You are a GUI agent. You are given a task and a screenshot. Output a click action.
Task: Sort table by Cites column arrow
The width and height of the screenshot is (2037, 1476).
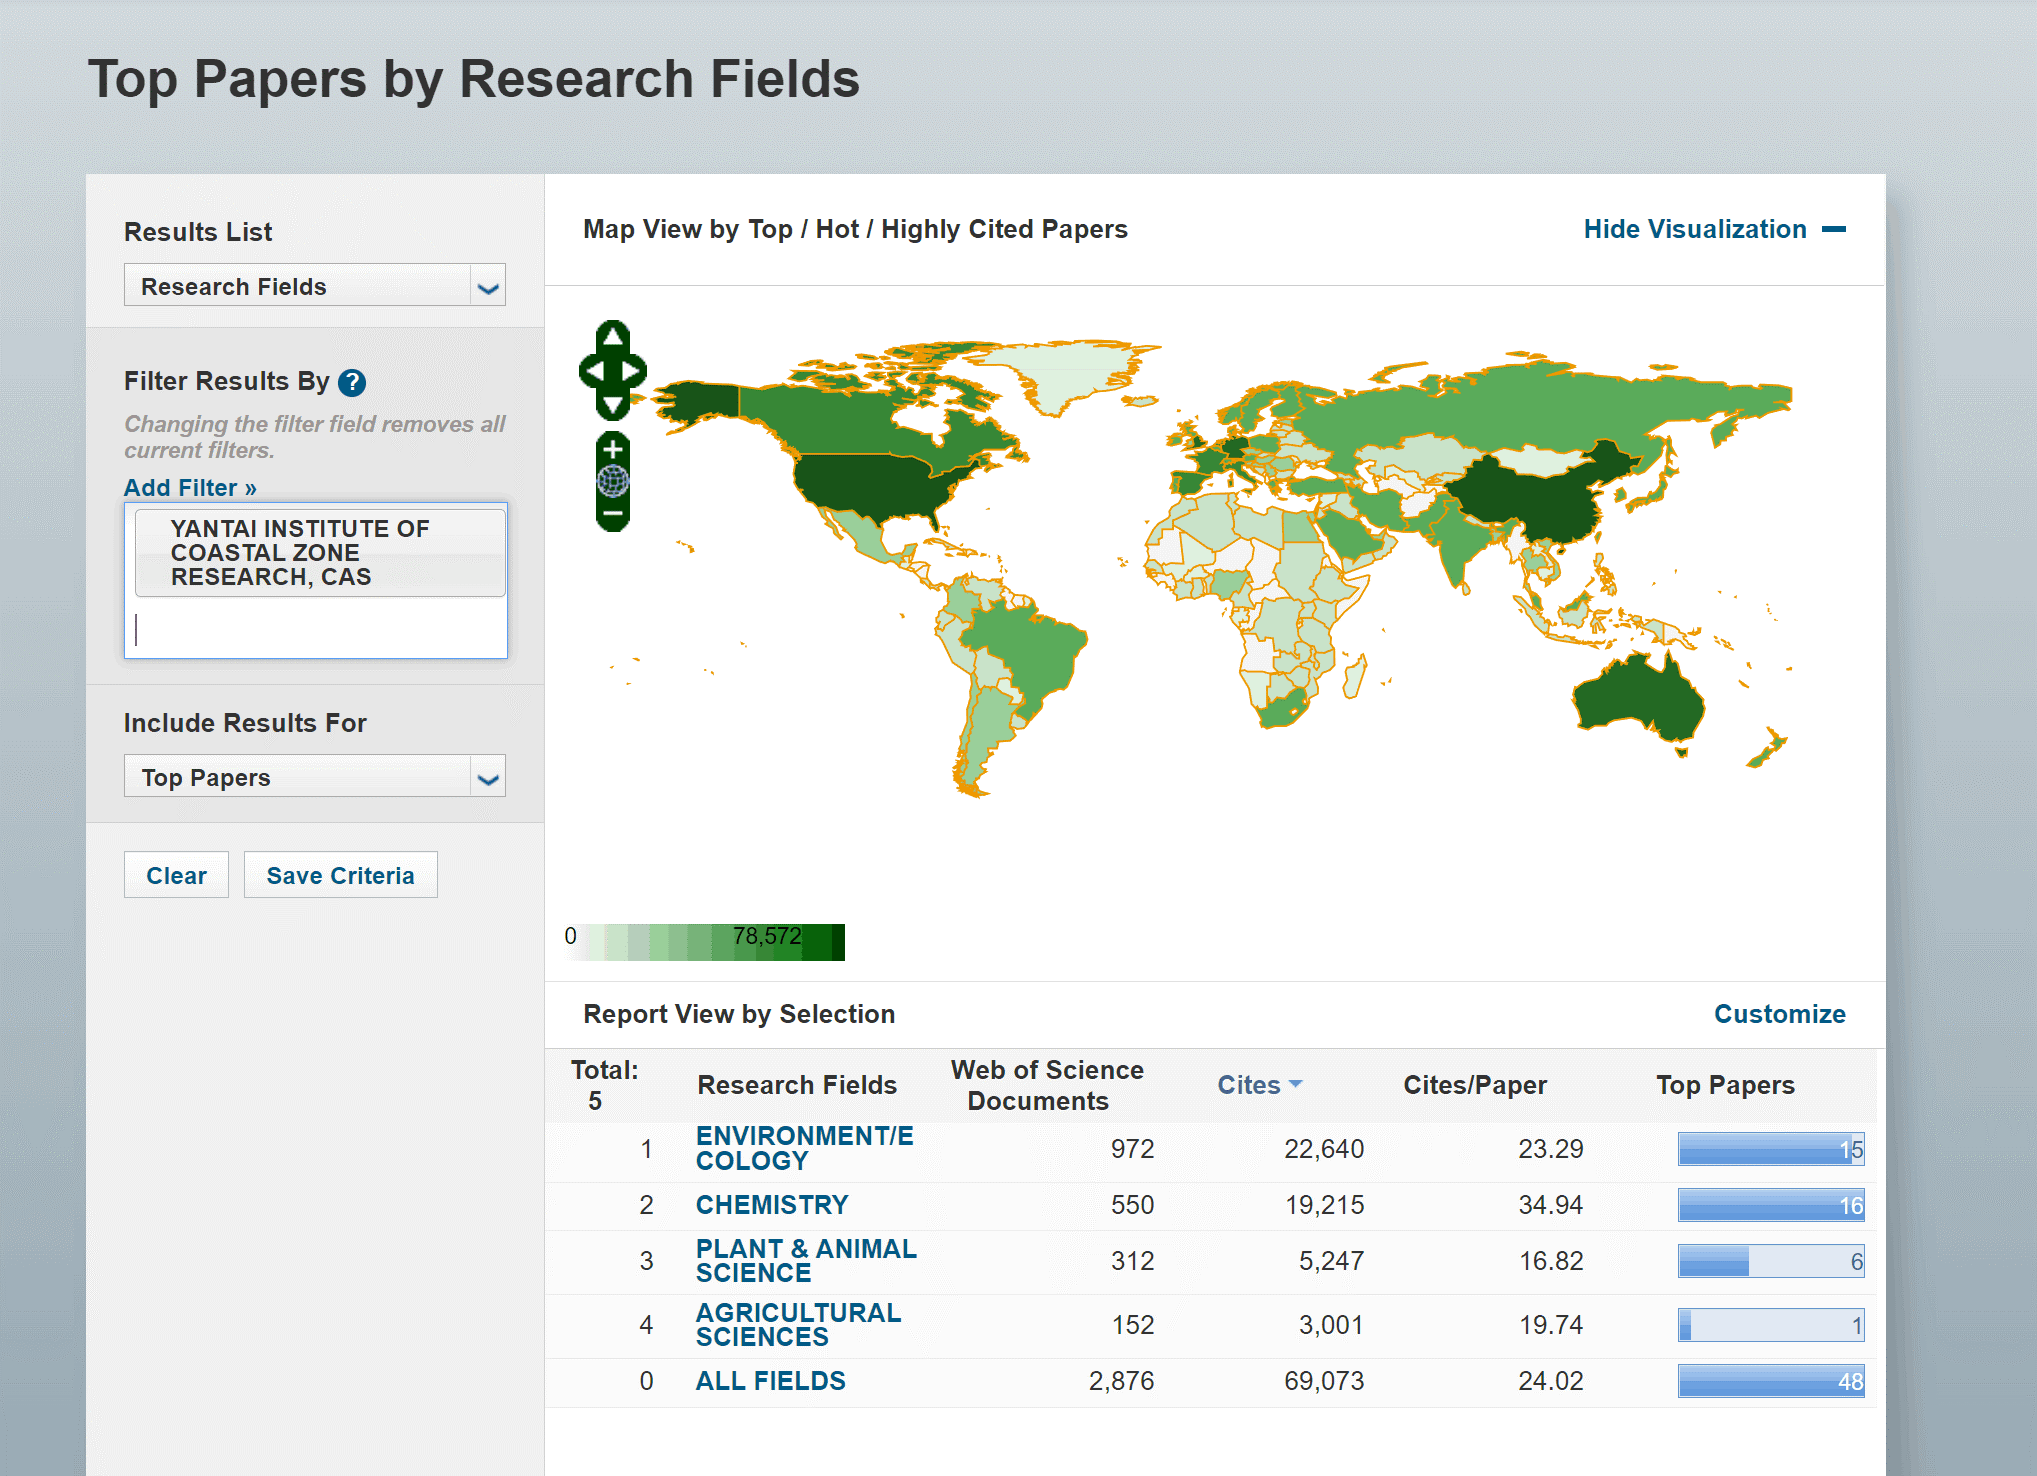pyautogui.click(x=1296, y=1084)
